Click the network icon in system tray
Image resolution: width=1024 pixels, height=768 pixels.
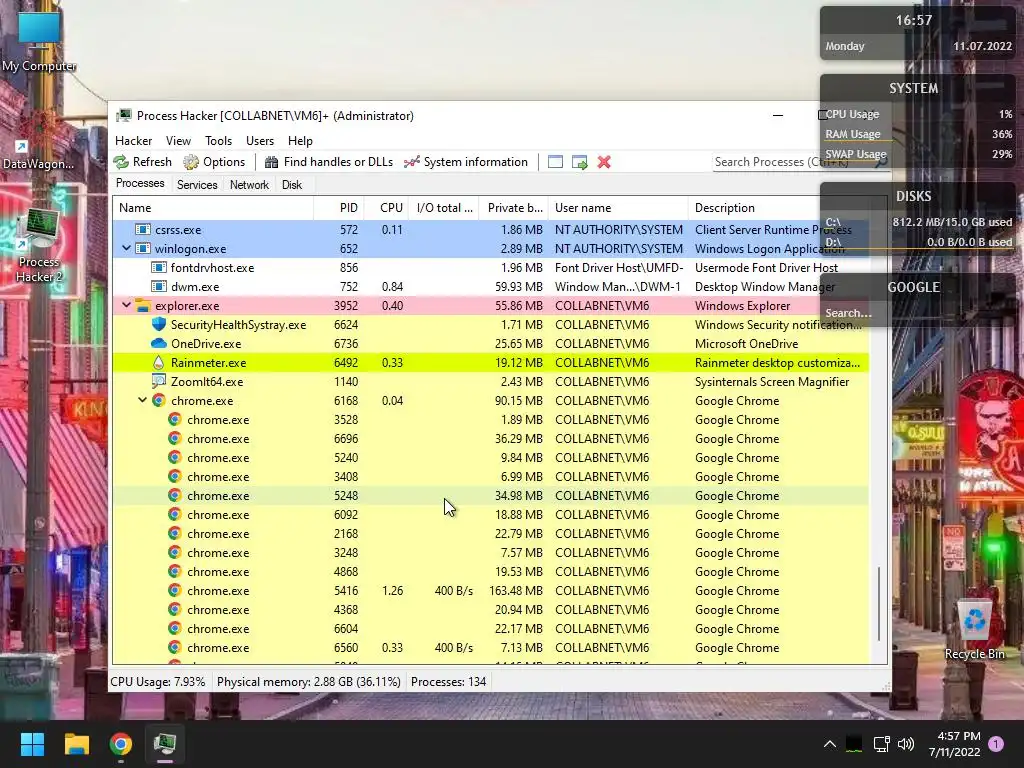pyautogui.click(x=881, y=744)
